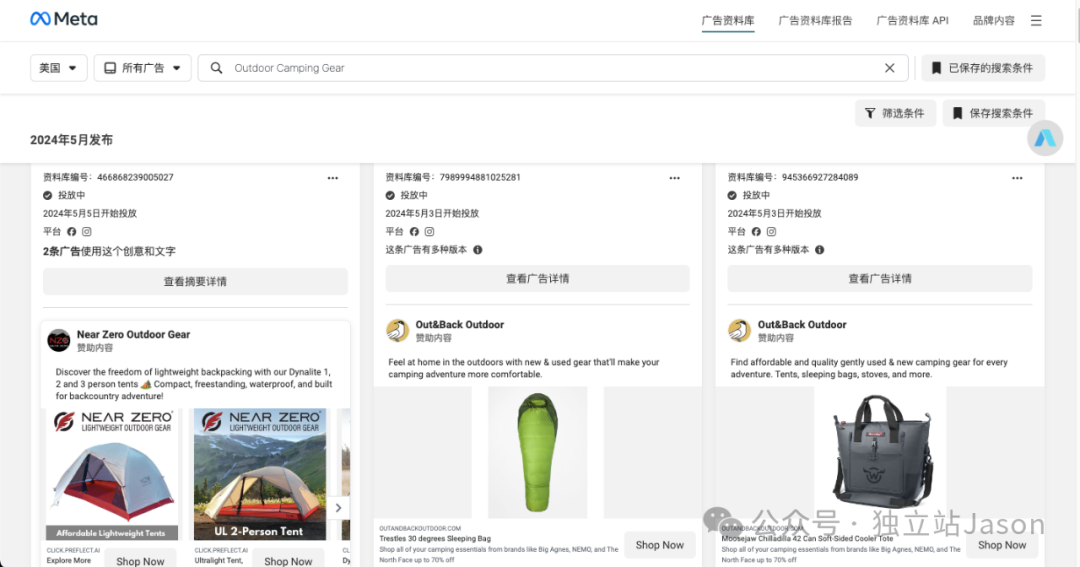Click the UL 2-Person Tent image
Screen dimensions: 1080x567
(x=260, y=474)
